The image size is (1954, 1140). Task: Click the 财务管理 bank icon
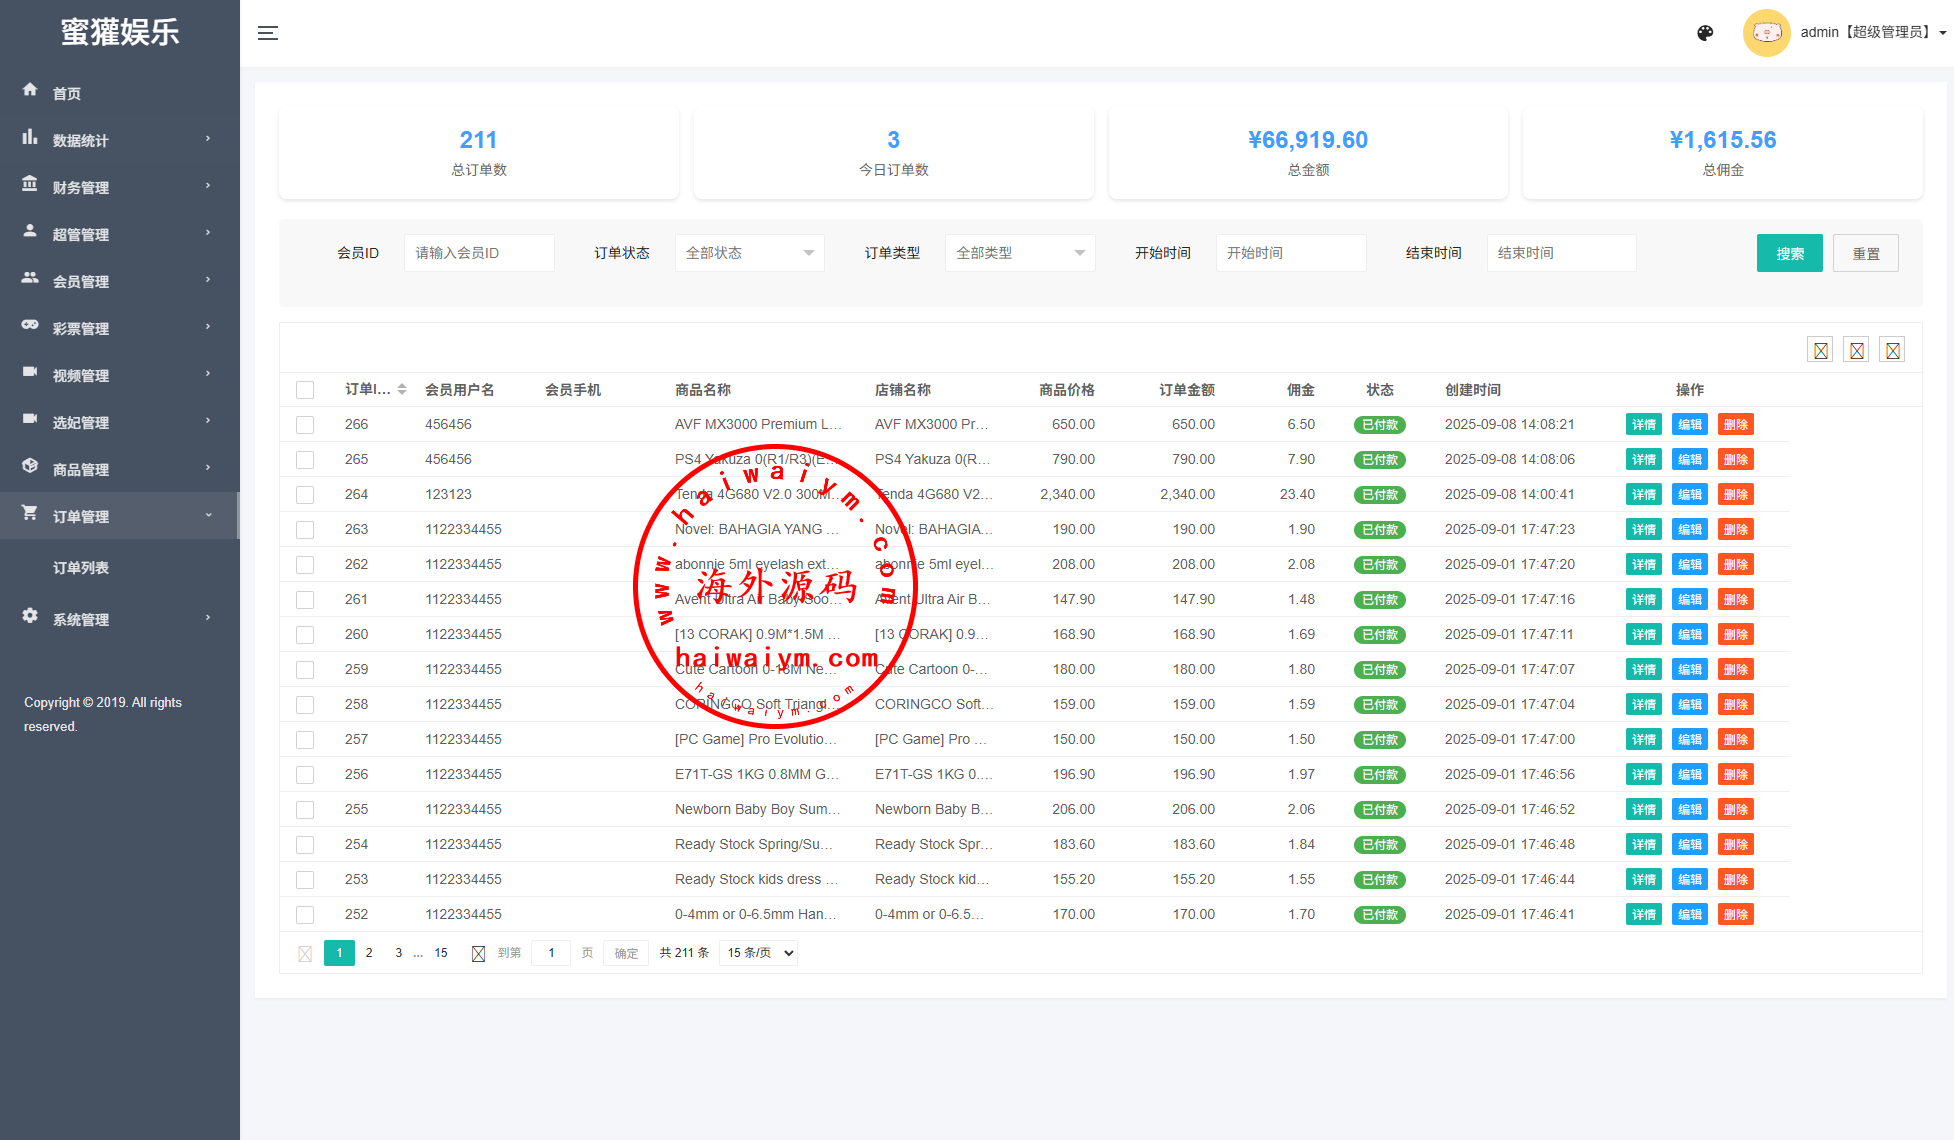[30, 184]
